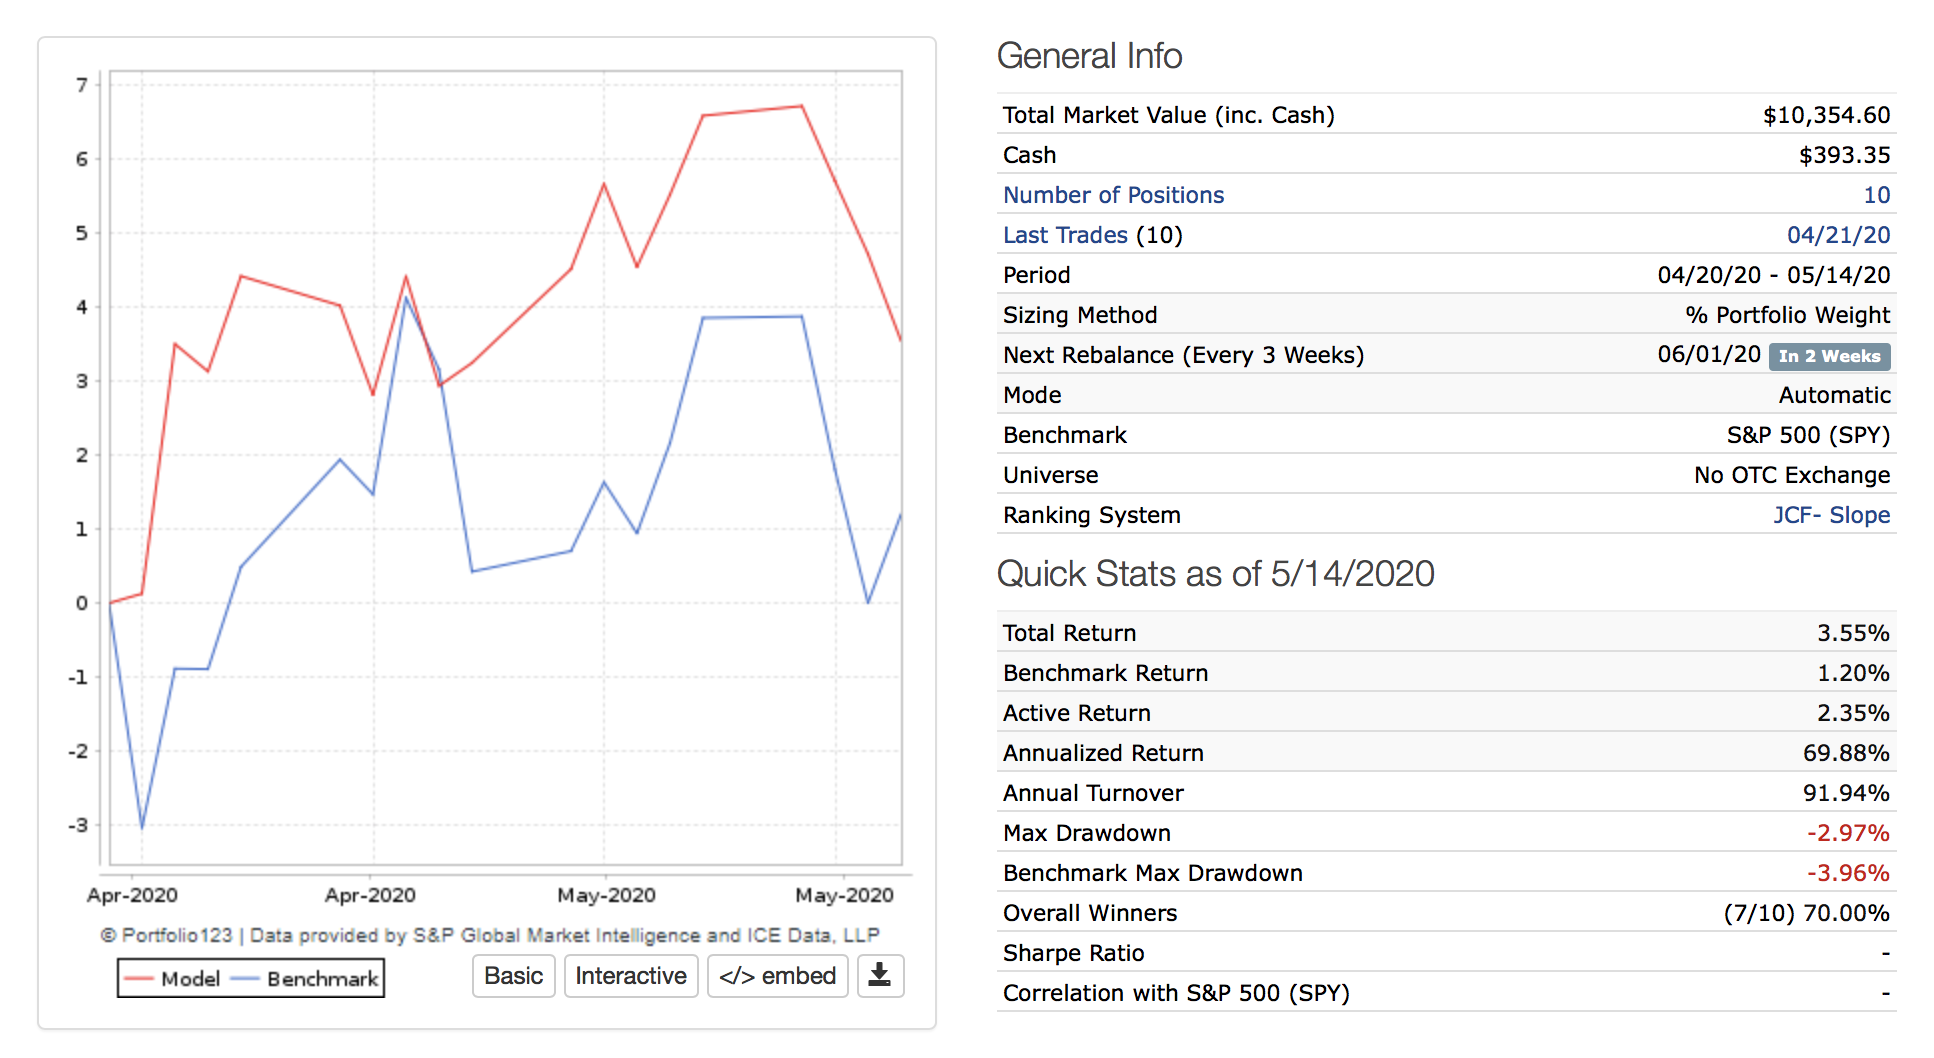Click the In 2 Weeks badge

(1829, 356)
